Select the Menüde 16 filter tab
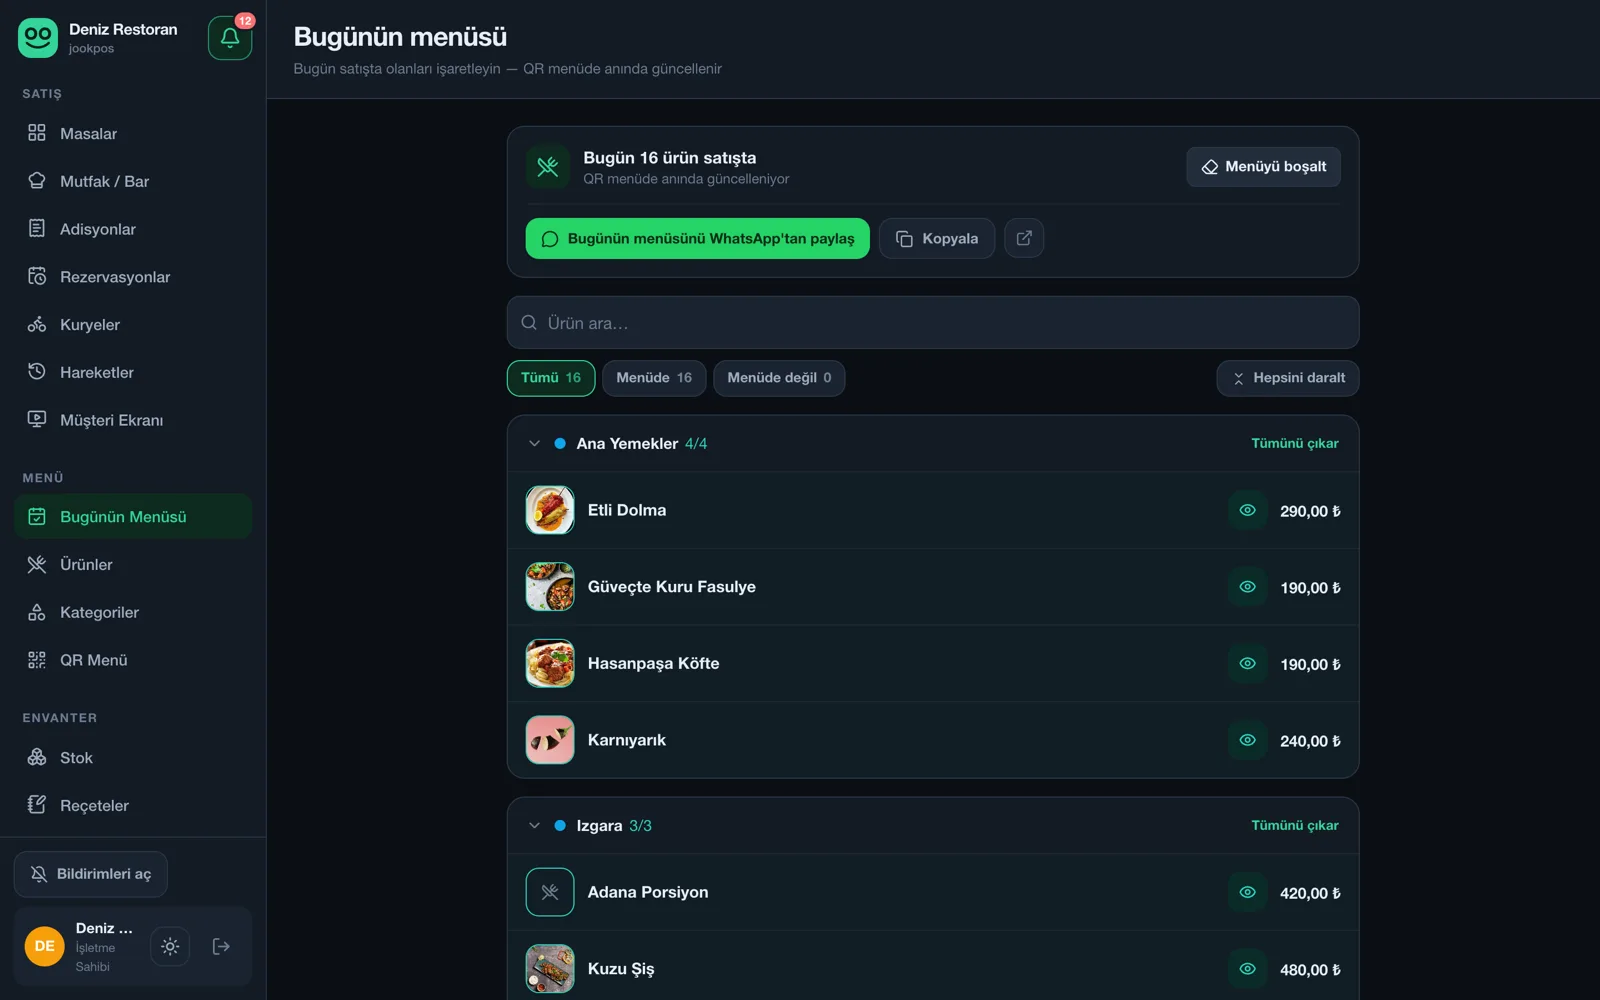 [x=654, y=378]
